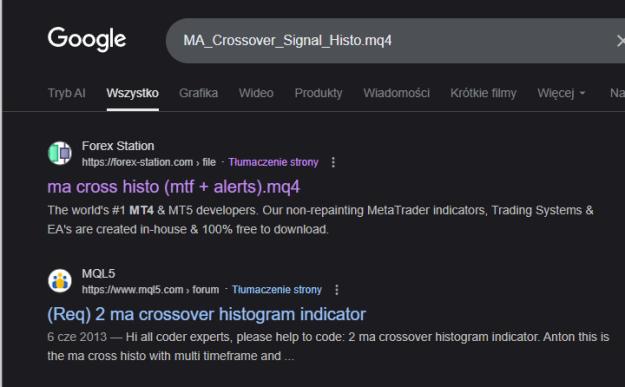Click the Google logo
The height and width of the screenshot is (387, 625).
(87, 39)
